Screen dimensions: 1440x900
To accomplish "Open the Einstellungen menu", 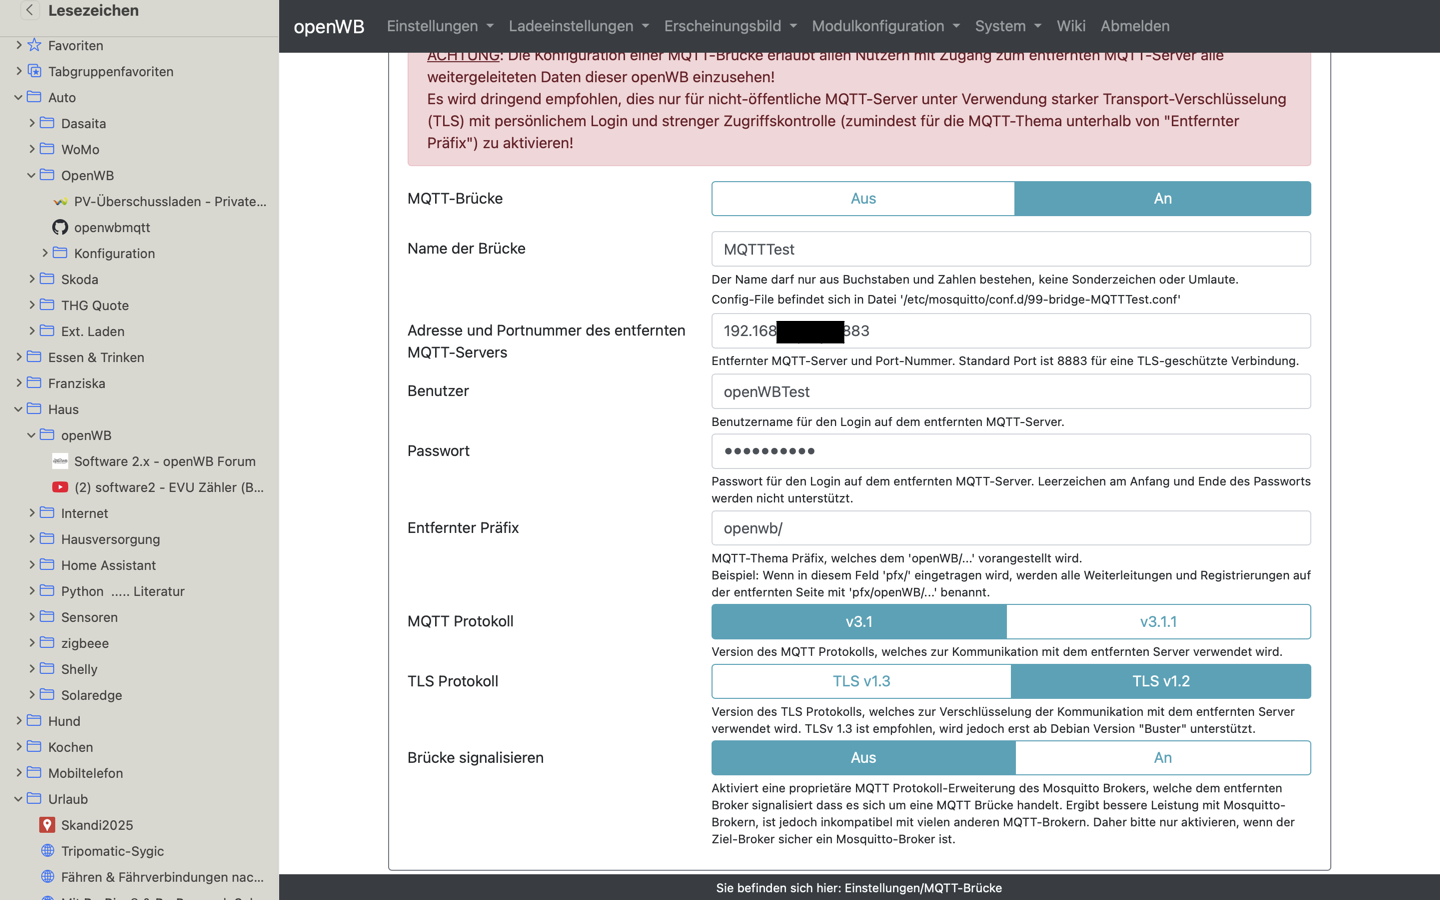I will [439, 26].
